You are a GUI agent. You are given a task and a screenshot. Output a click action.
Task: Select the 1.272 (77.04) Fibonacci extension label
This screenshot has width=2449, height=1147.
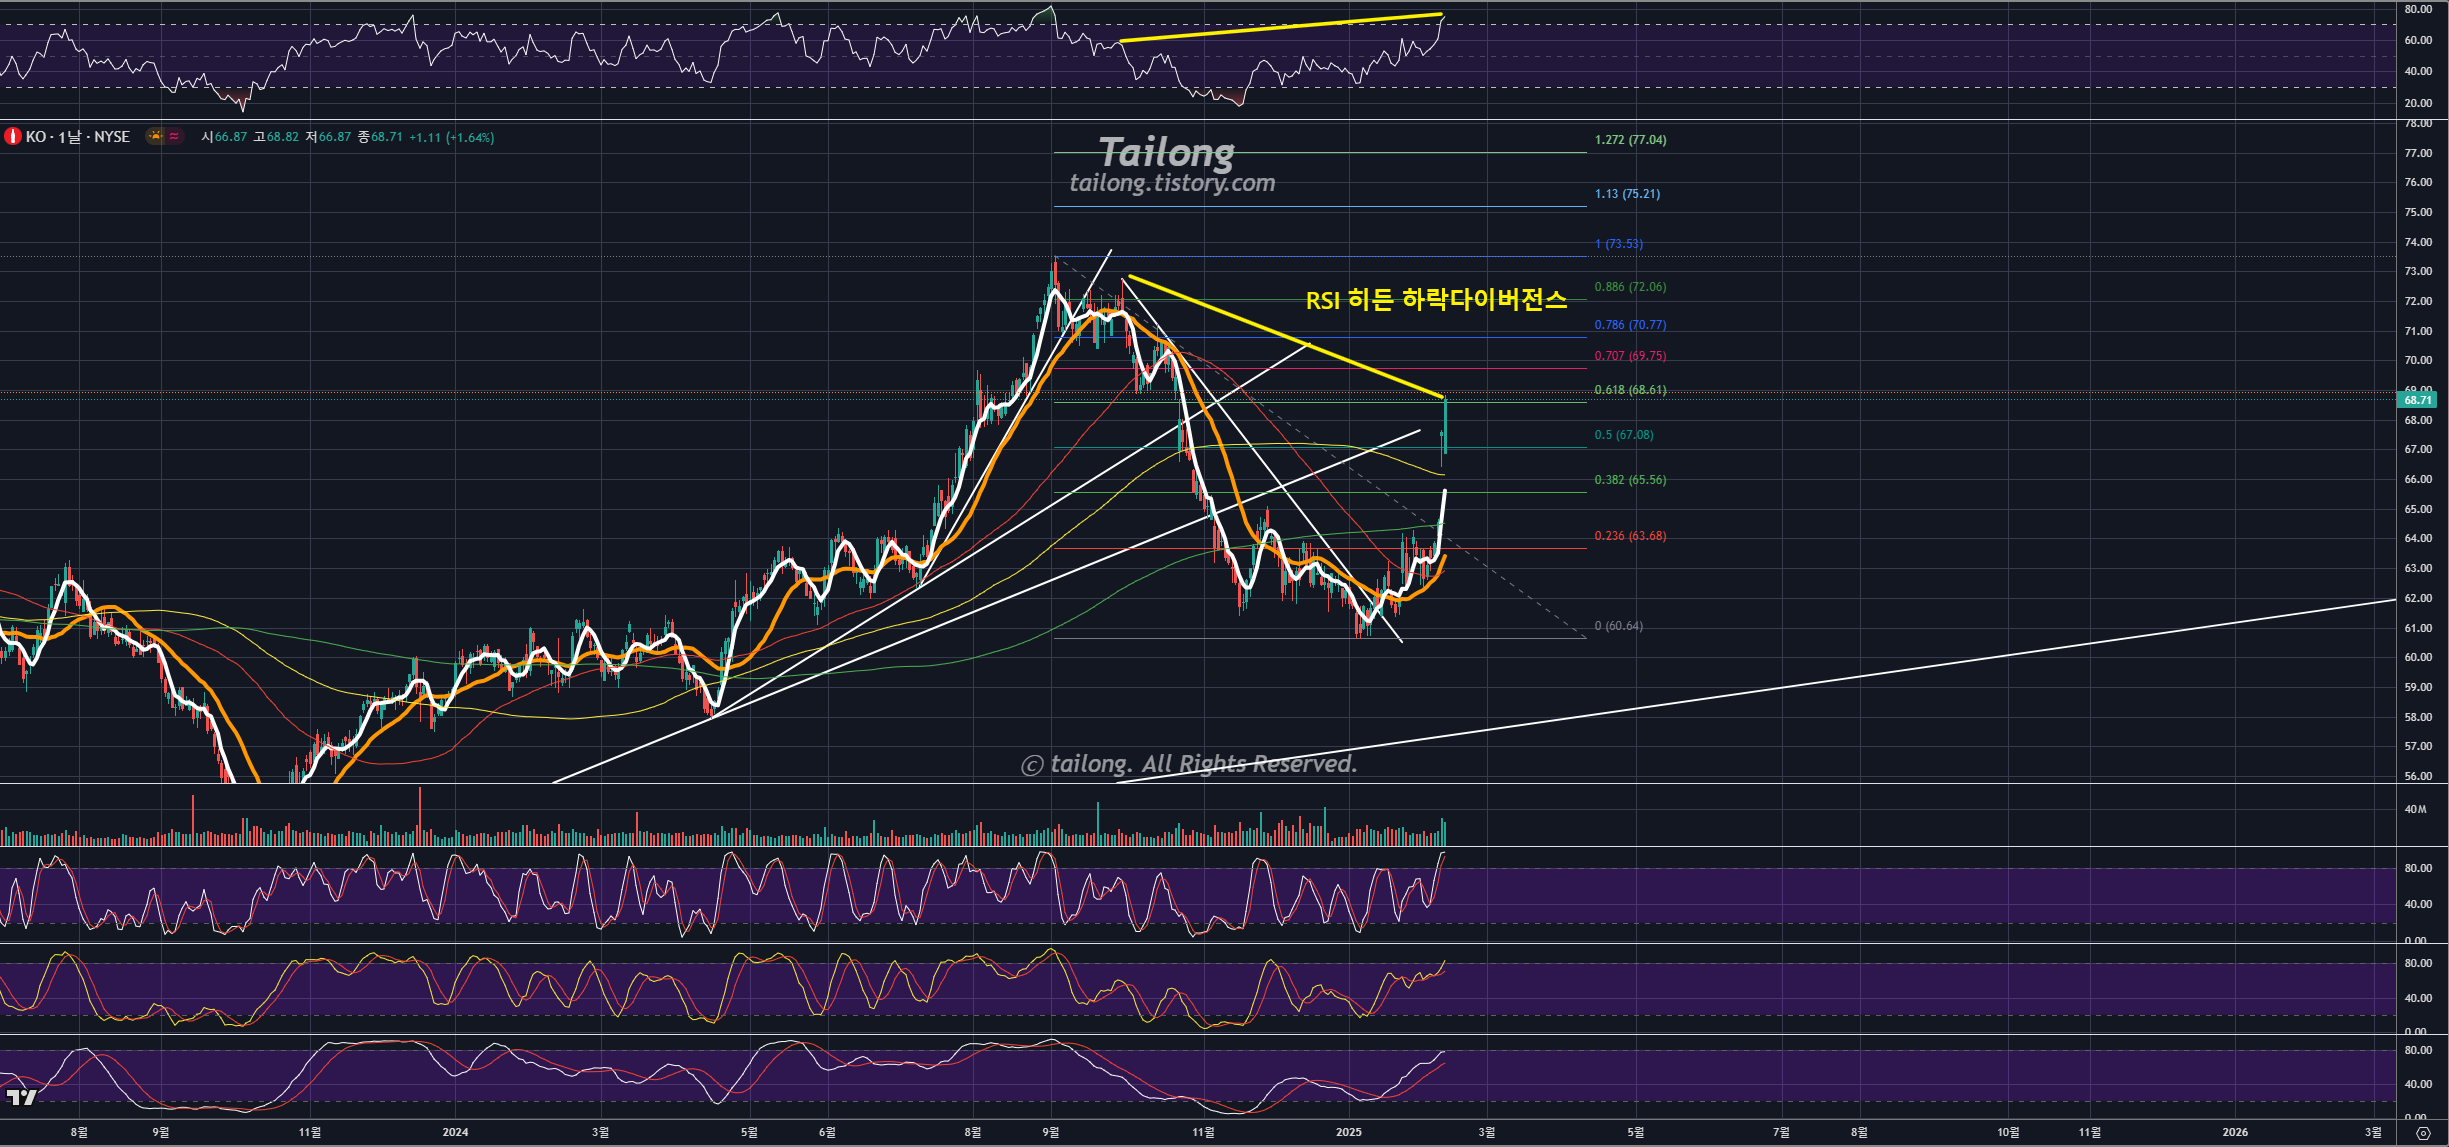pyautogui.click(x=1630, y=140)
